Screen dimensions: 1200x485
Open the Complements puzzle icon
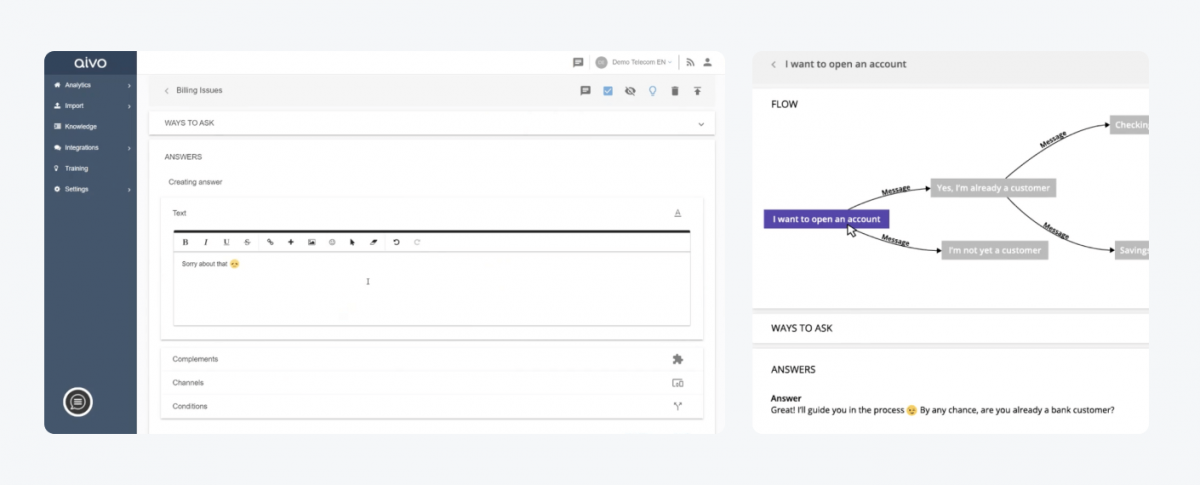coord(677,359)
